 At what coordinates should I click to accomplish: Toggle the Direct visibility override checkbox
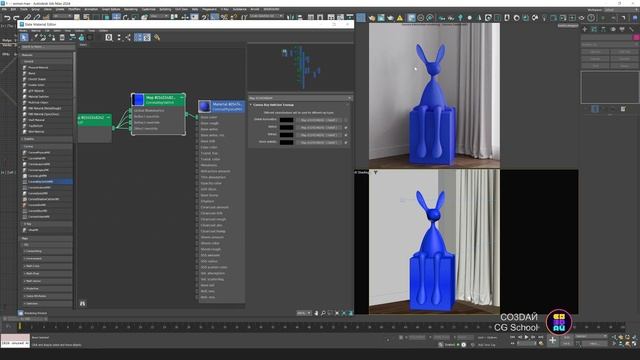click(x=346, y=142)
